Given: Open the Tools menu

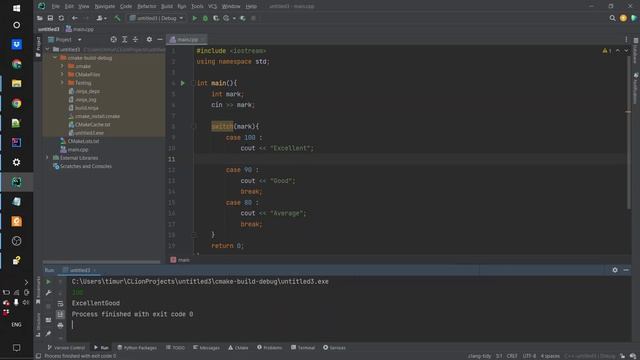Looking at the screenshot, I should pyautogui.click(x=197, y=7).
